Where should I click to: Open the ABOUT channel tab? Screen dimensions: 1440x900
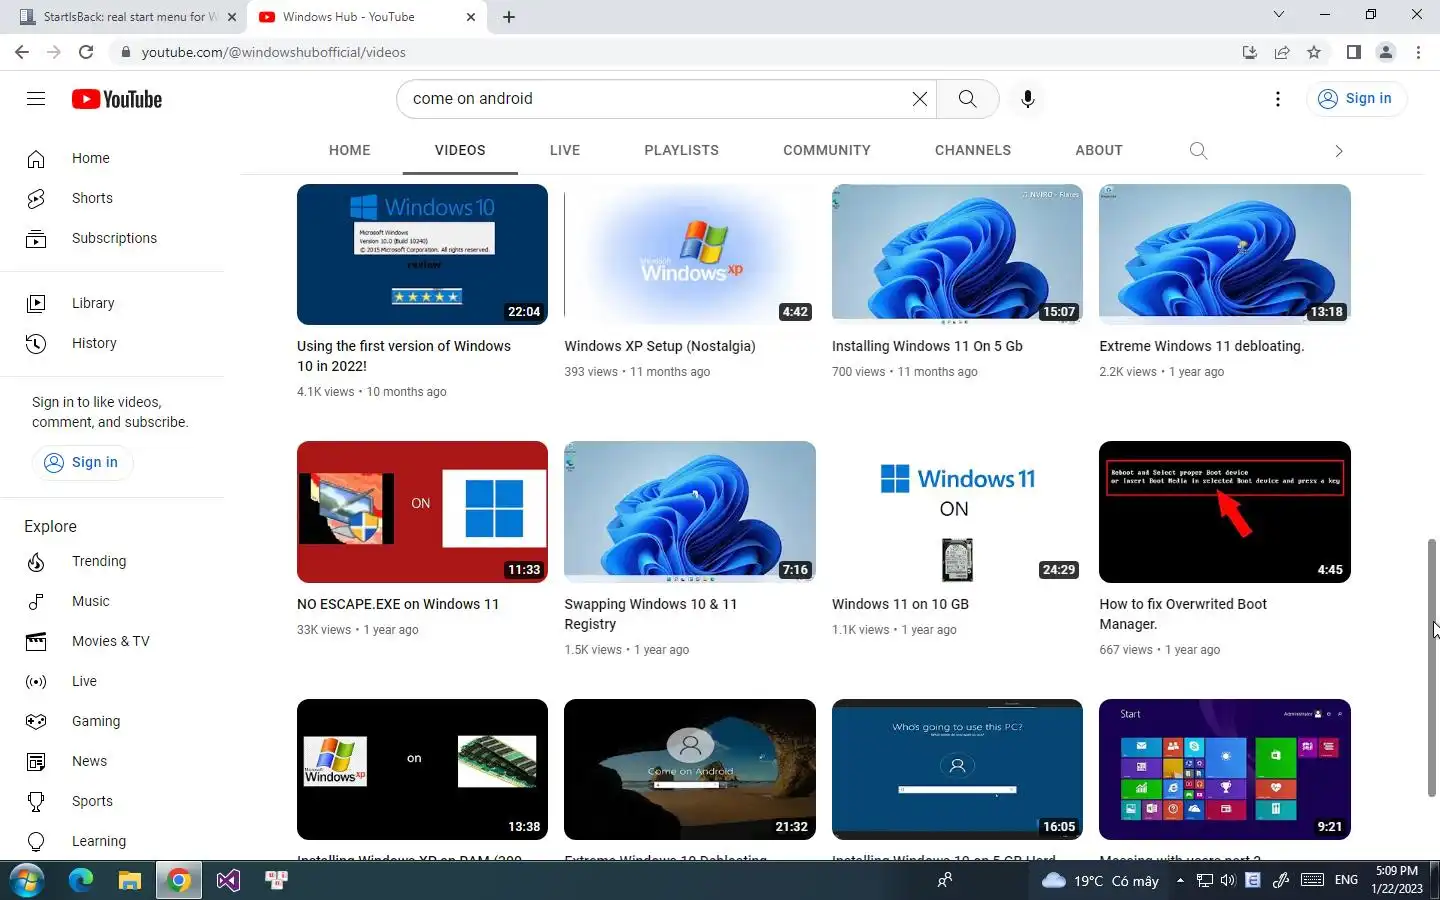click(x=1099, y=150)
